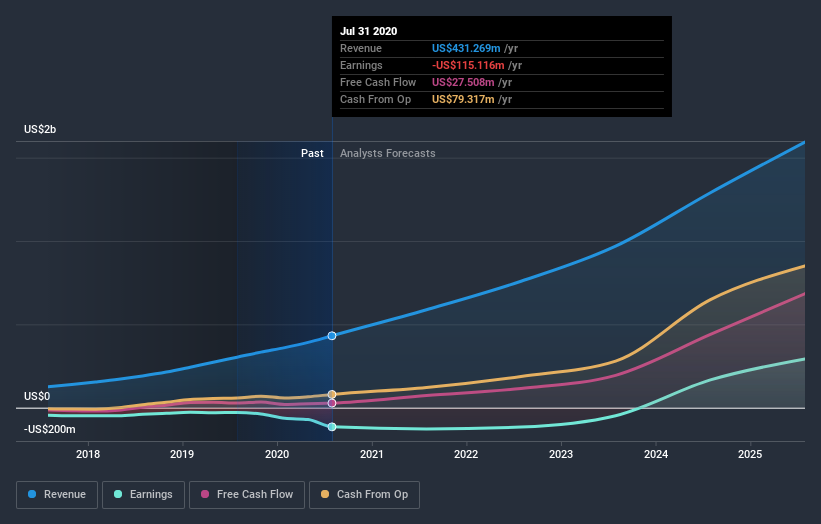Click the Free Cash Flow label in tooltip
Viewport: 821px width, 524px height.
tap(378, 82)
